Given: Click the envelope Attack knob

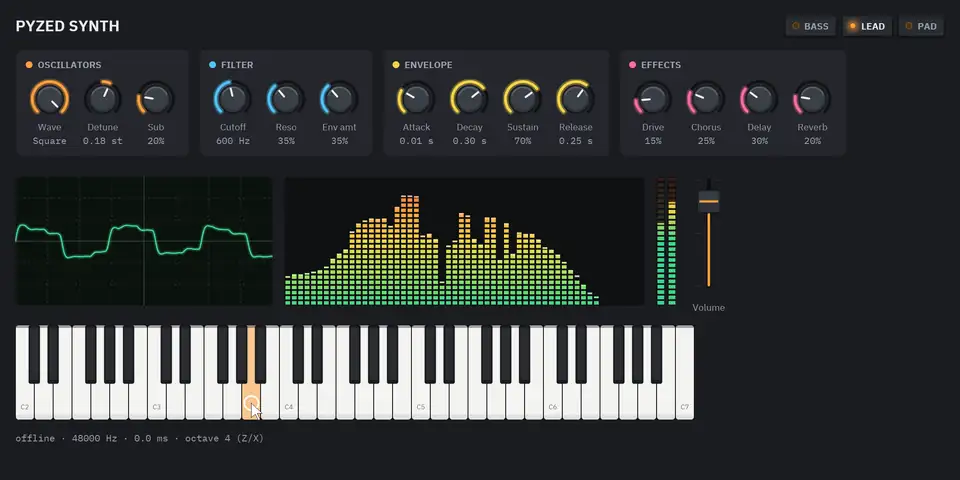Looking at the screenshot, I should pos(416,98).
